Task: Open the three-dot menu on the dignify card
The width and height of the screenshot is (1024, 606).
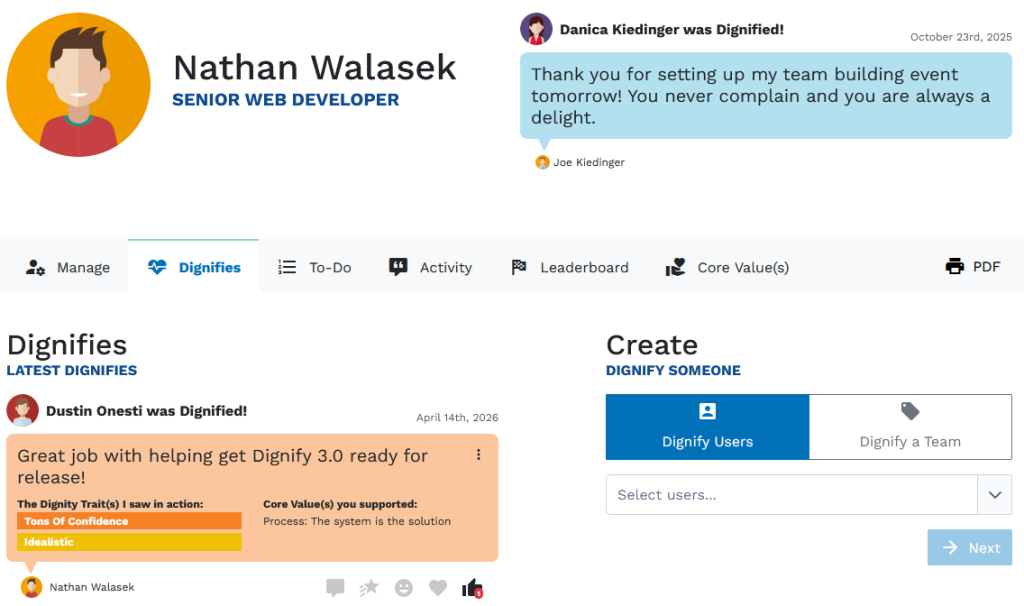Action: [x=478, y=455]
